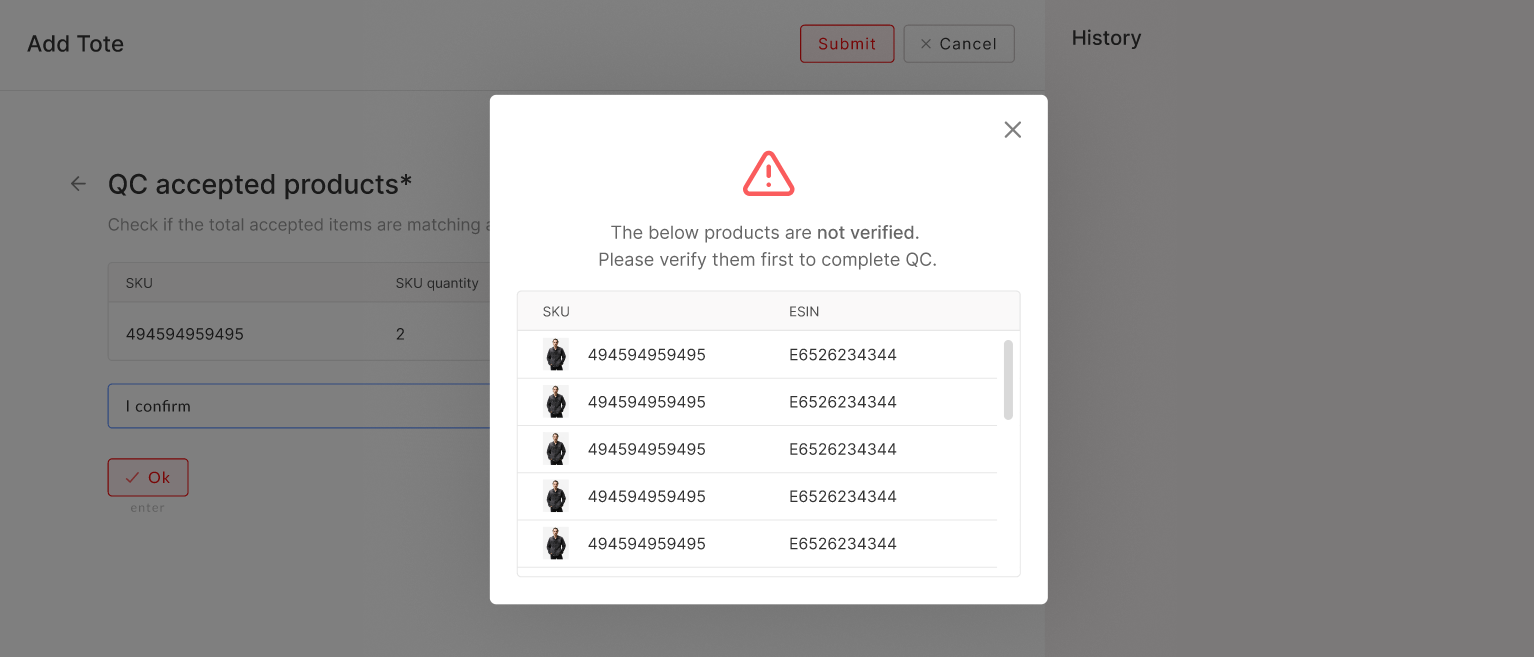Viewport: 1534px width, 657px height.
Task: Click product thumbnail in fourth dialog row
Action: [x=556, y=496]
